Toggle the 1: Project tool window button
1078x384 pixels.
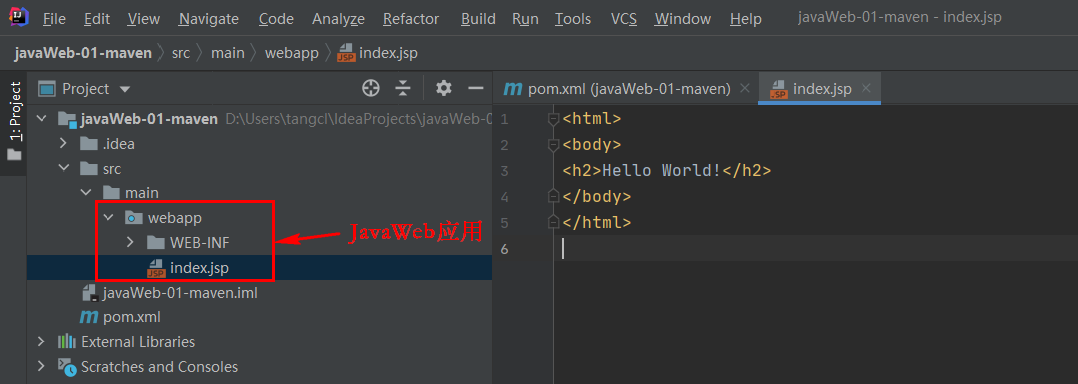(x=14, y=122)
